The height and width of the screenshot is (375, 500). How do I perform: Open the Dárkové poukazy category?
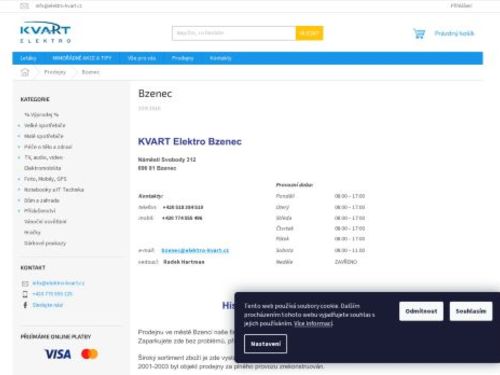click(45, 243)
